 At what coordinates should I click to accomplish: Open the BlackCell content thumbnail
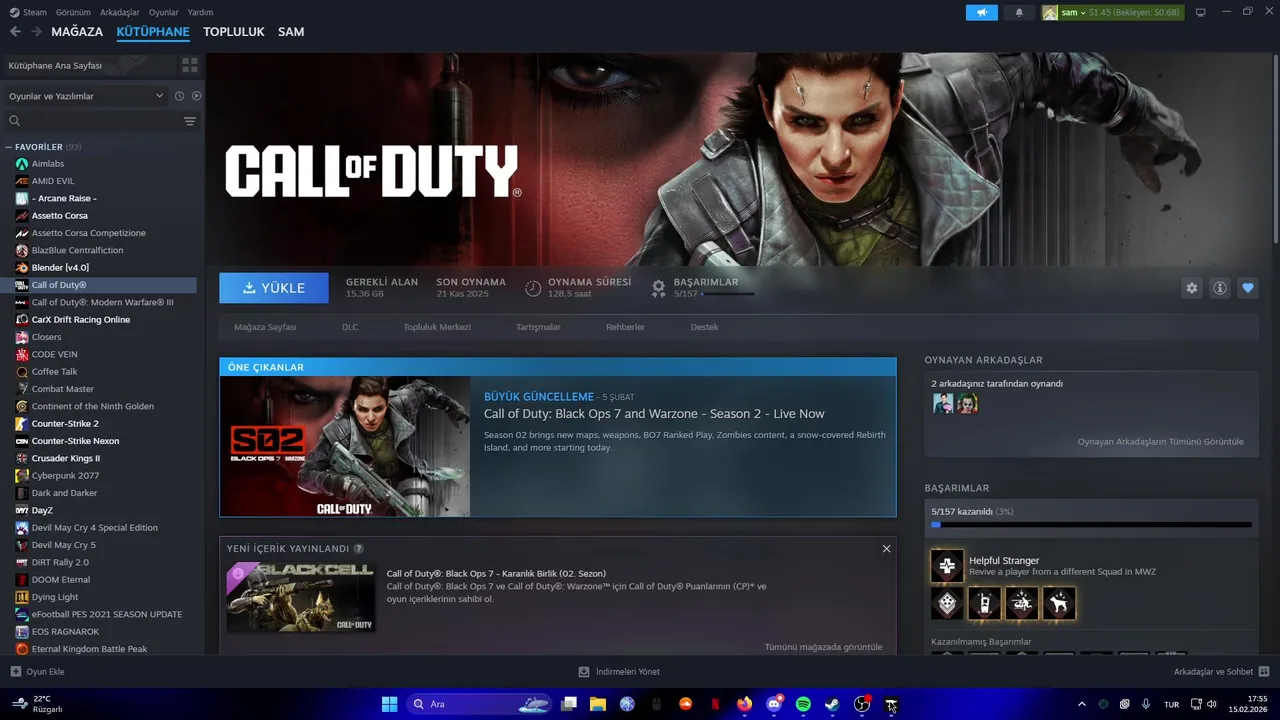click(301, 597)
